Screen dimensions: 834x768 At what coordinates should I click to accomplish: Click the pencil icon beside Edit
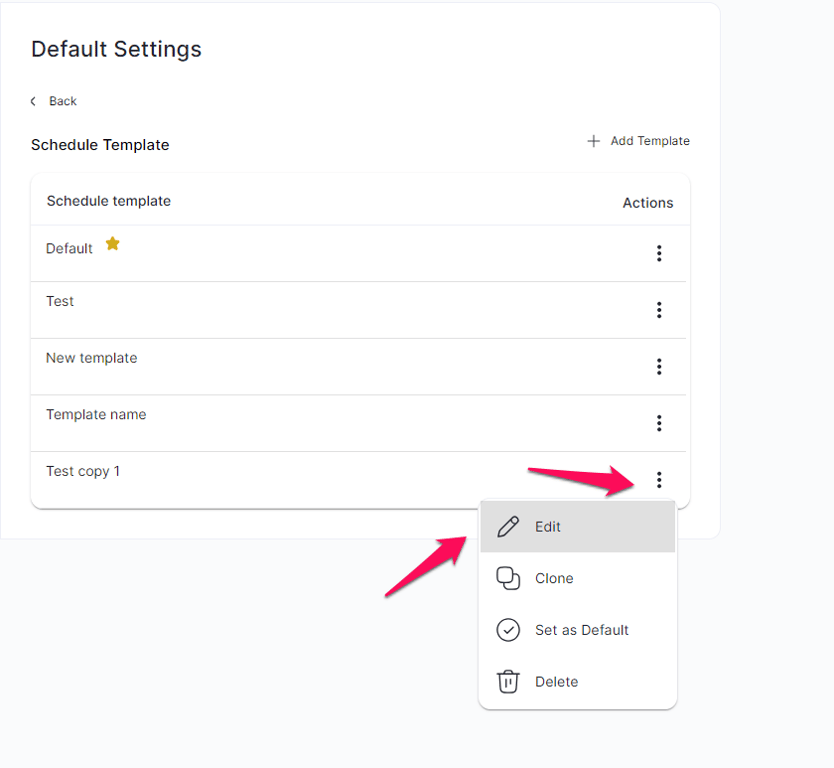coord(508,527)
